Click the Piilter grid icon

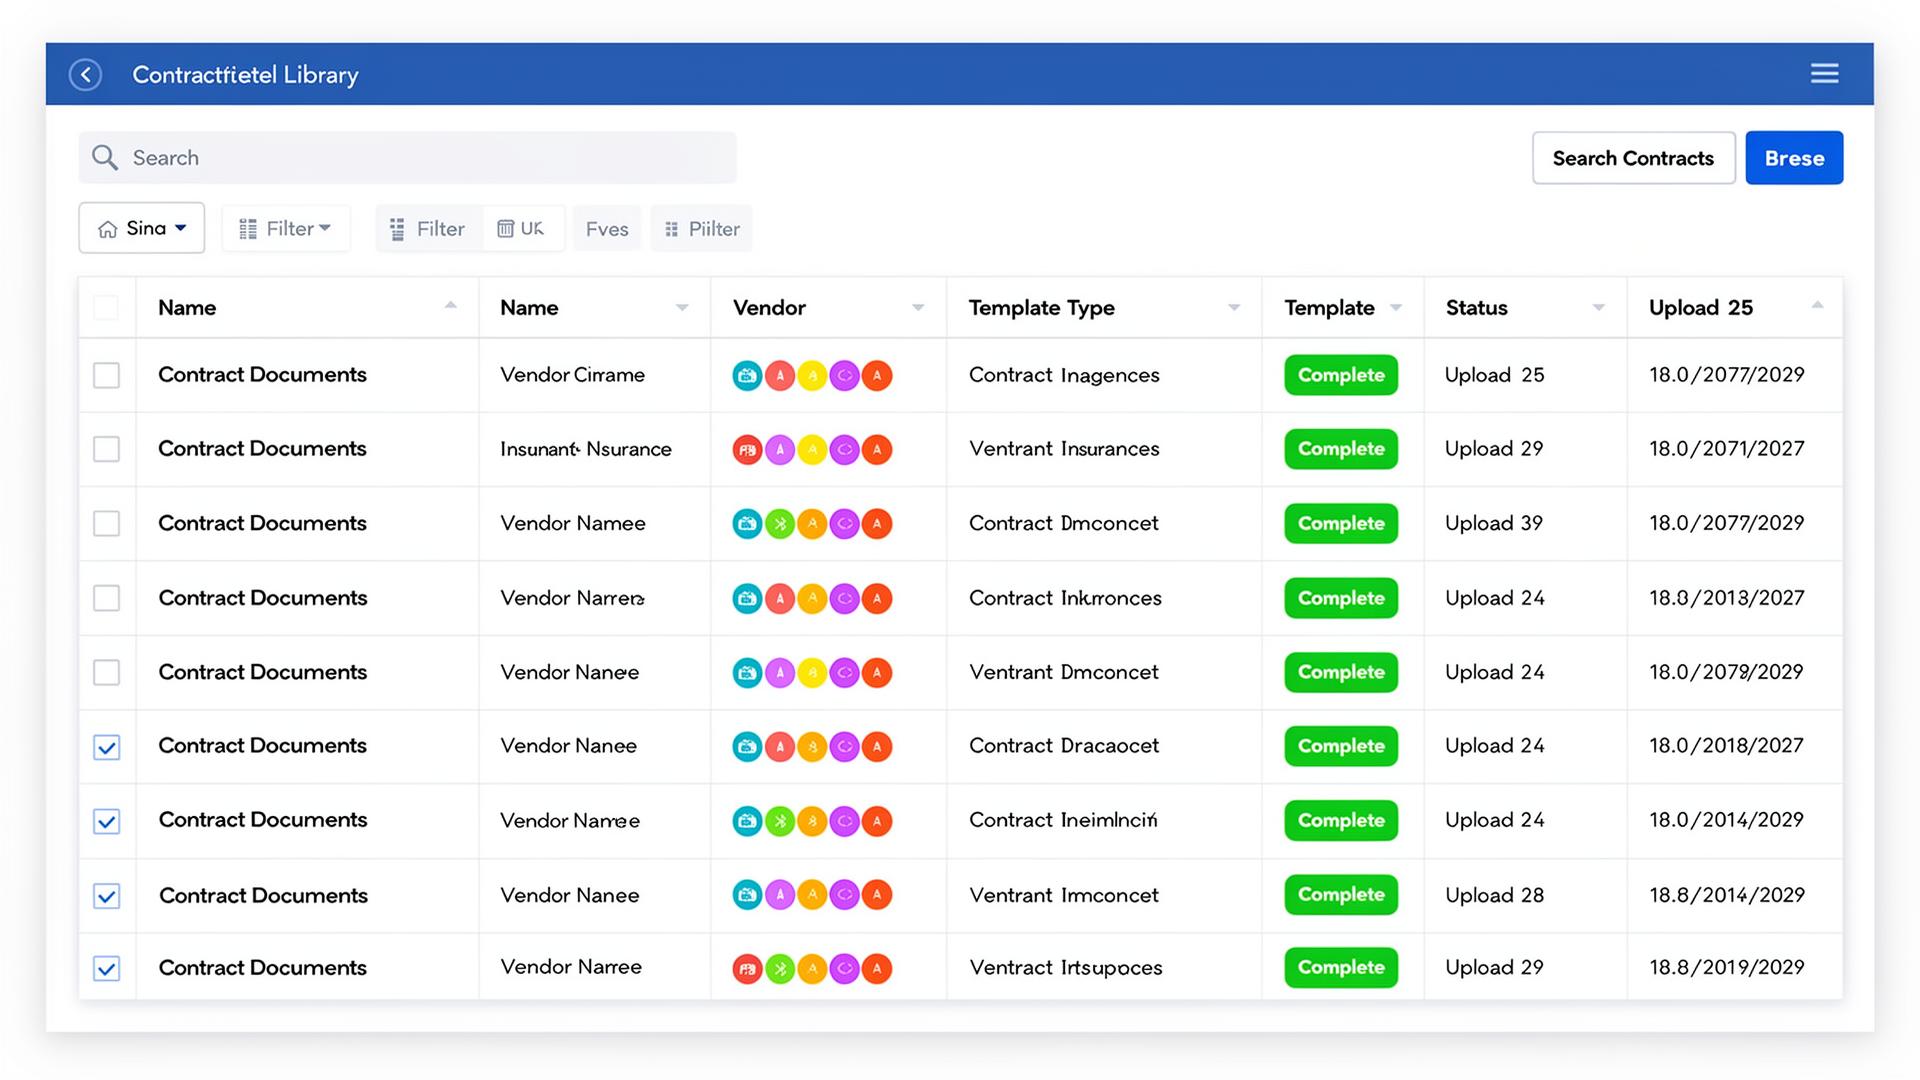pyautogui.click(x=671, y=229)
